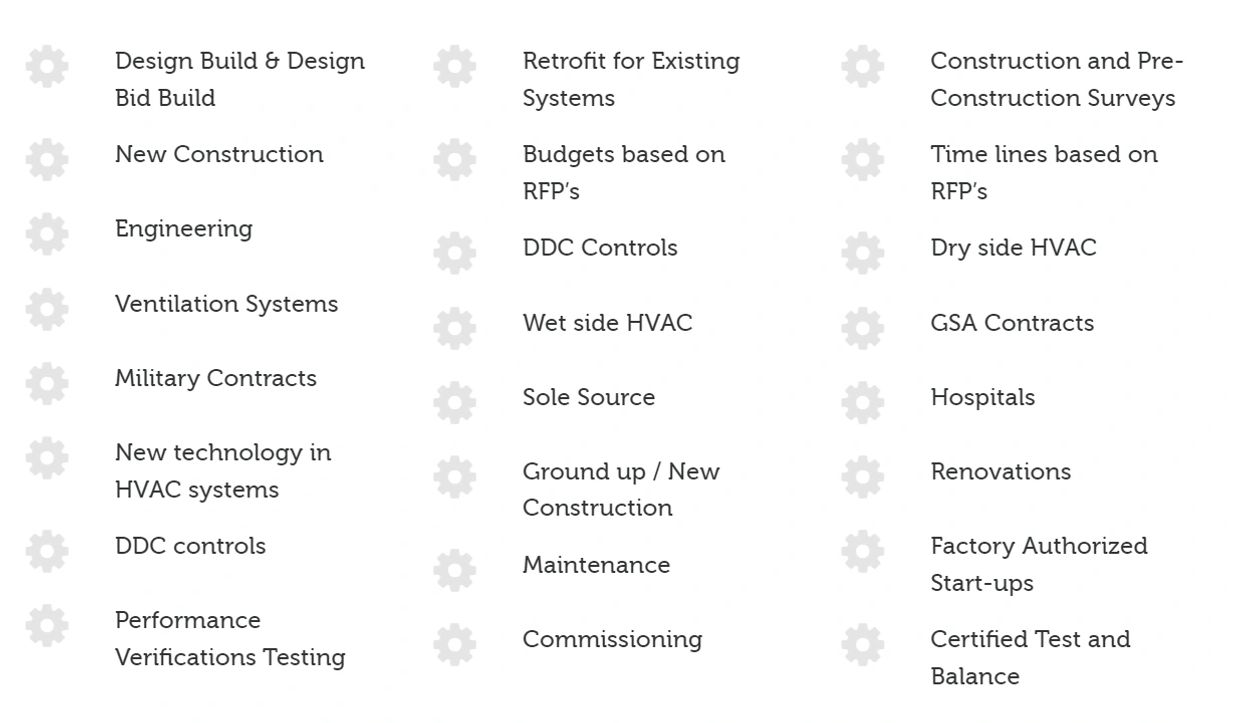Click the gear icon next to Ventilation Systems
This screenshot has height=723, width=1240.
[47, 309]
